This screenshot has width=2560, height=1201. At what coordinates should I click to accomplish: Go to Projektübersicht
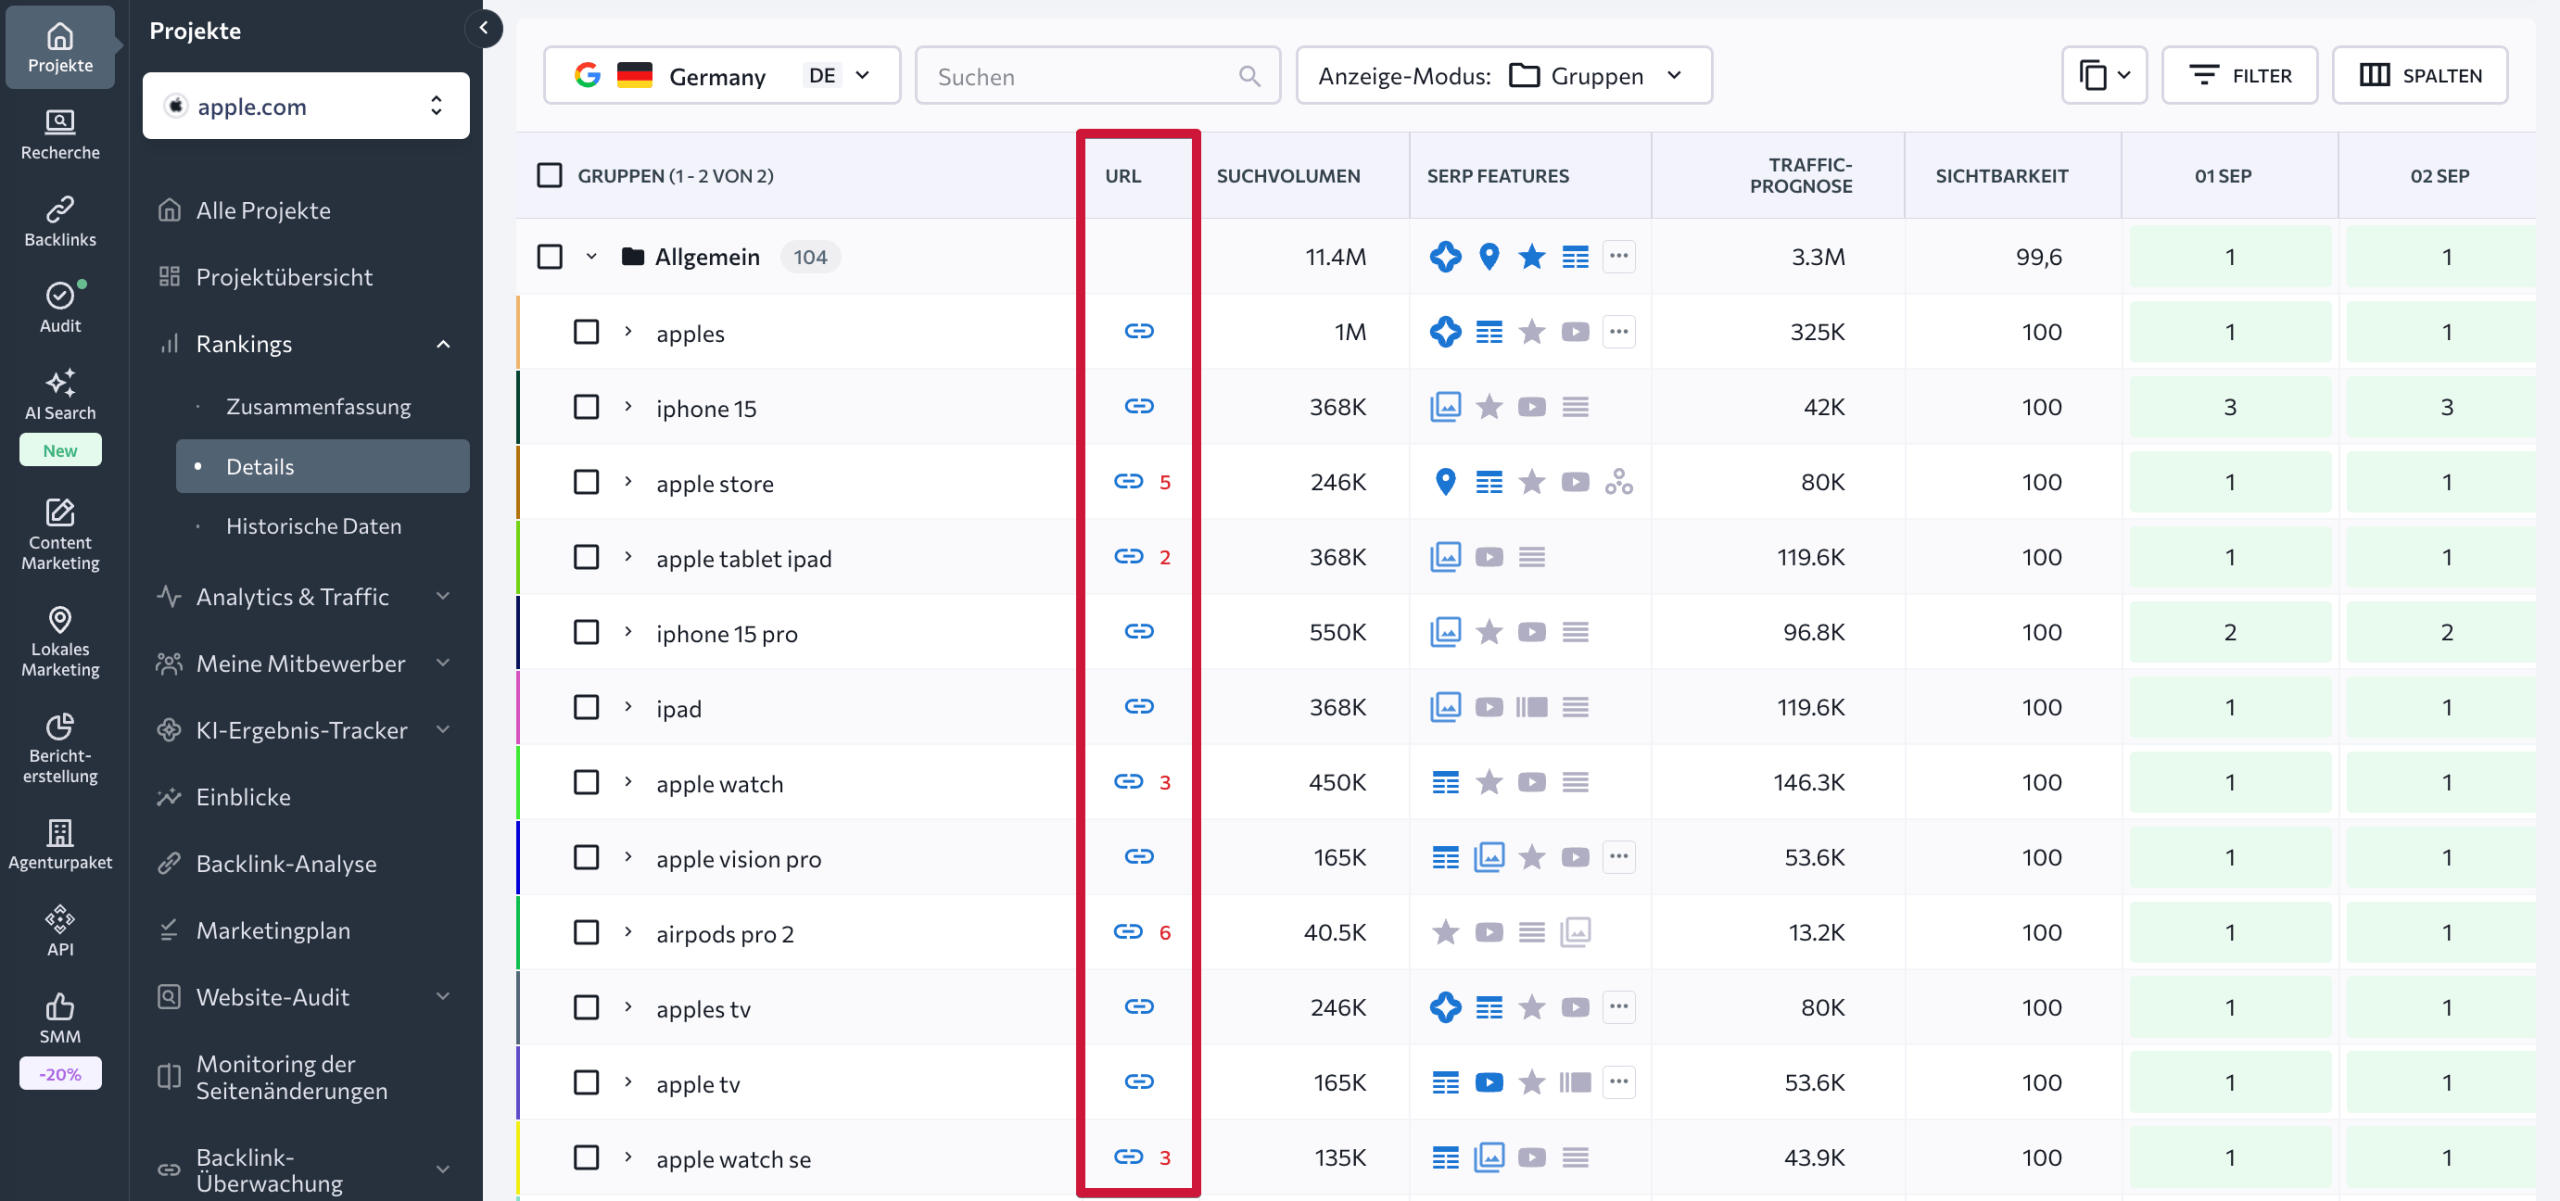tap(284, 277)
